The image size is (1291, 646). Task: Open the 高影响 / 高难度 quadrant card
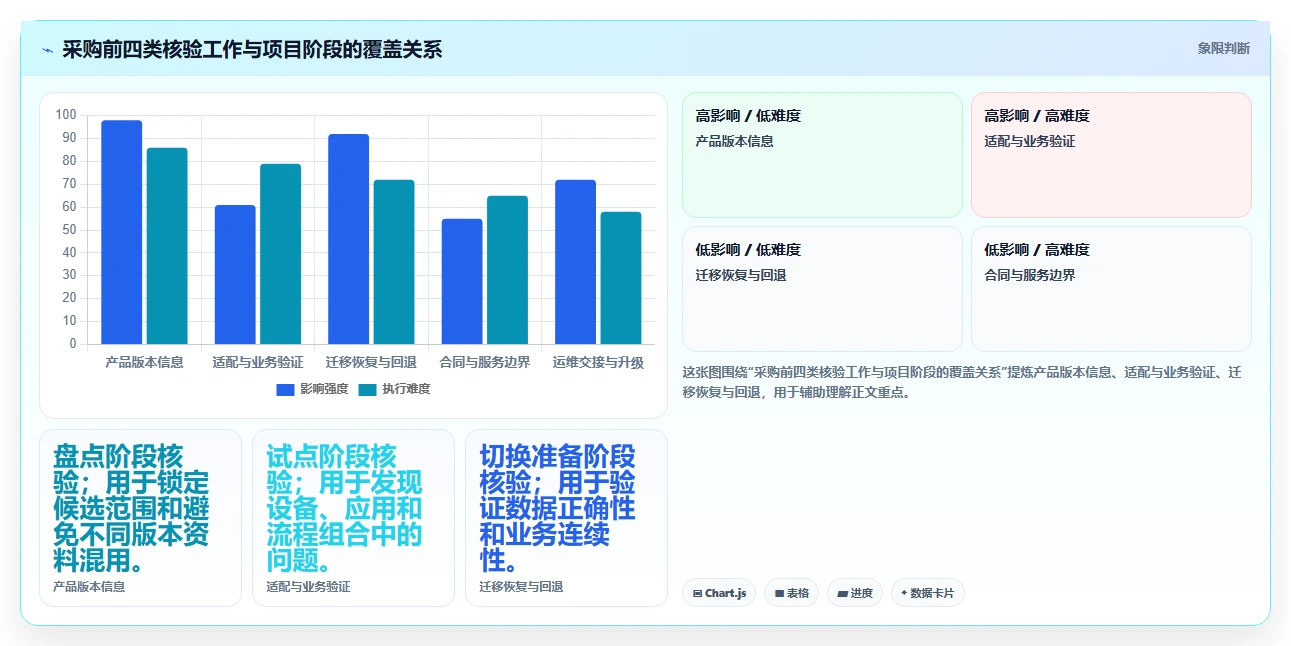[x=1111, y=155]
